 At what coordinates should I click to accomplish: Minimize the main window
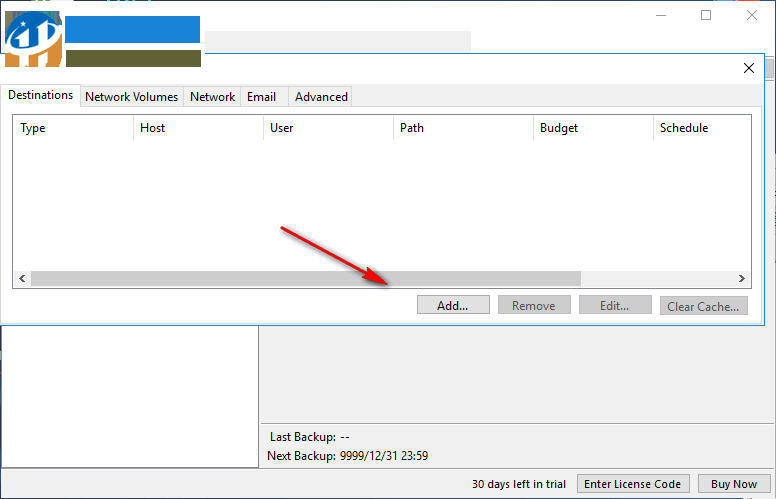[x=661, y=15]
